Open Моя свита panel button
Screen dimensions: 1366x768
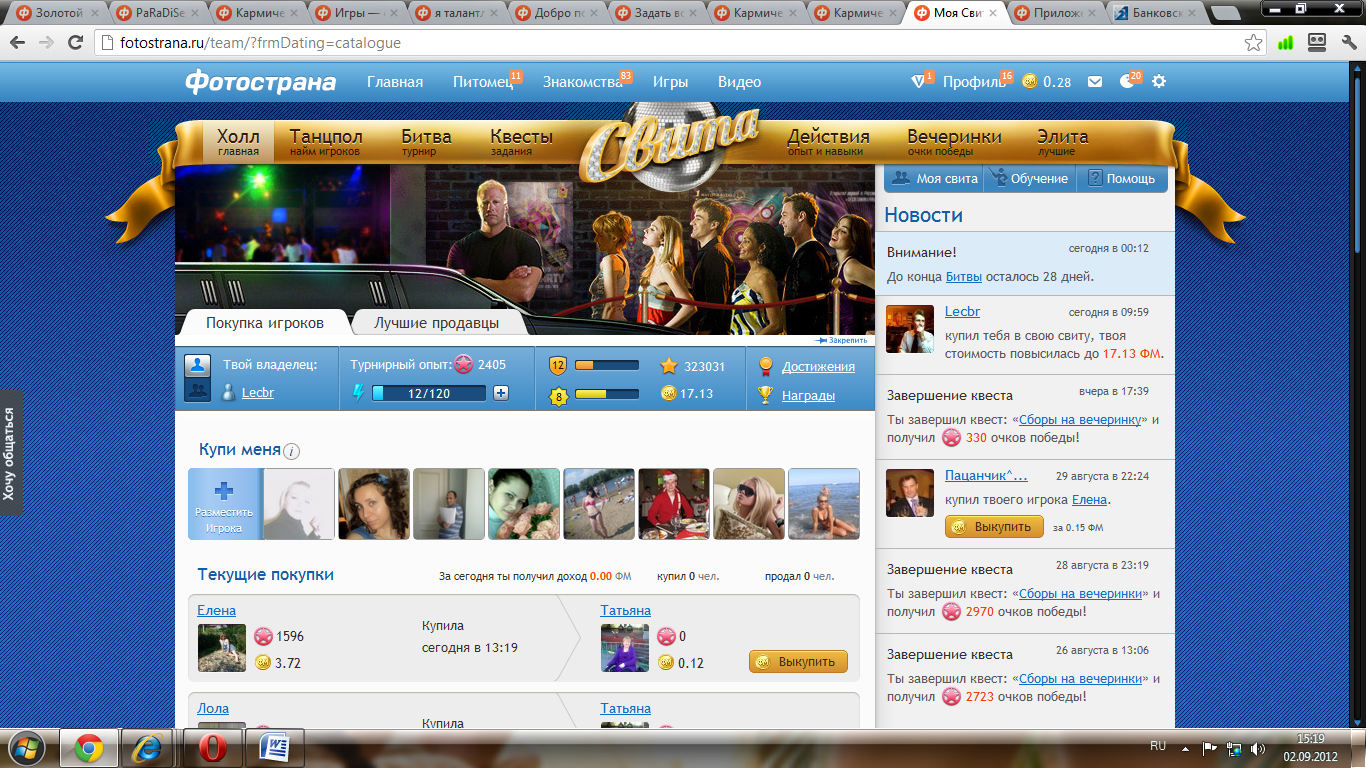pos(935,178)
